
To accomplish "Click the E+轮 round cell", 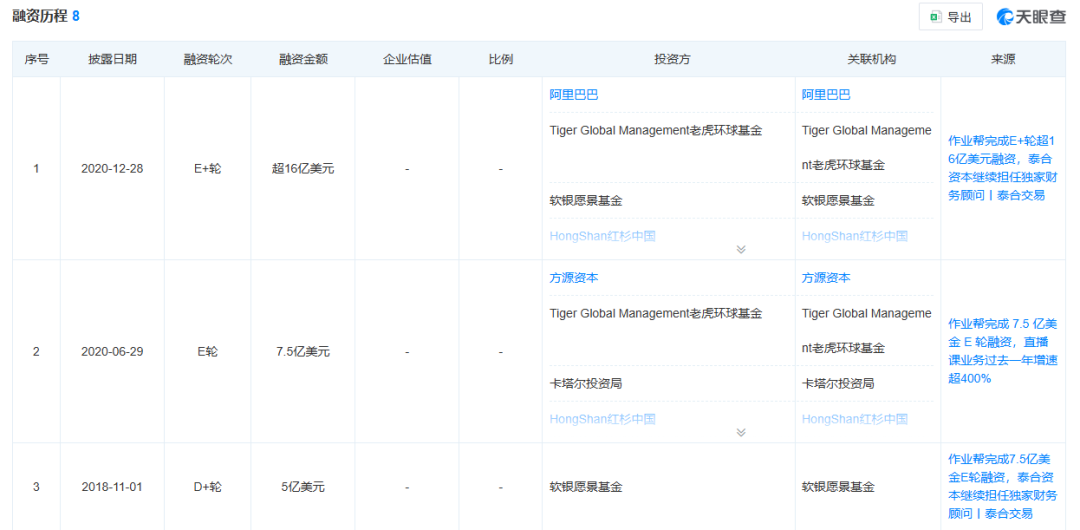I will tap(208, 168).
